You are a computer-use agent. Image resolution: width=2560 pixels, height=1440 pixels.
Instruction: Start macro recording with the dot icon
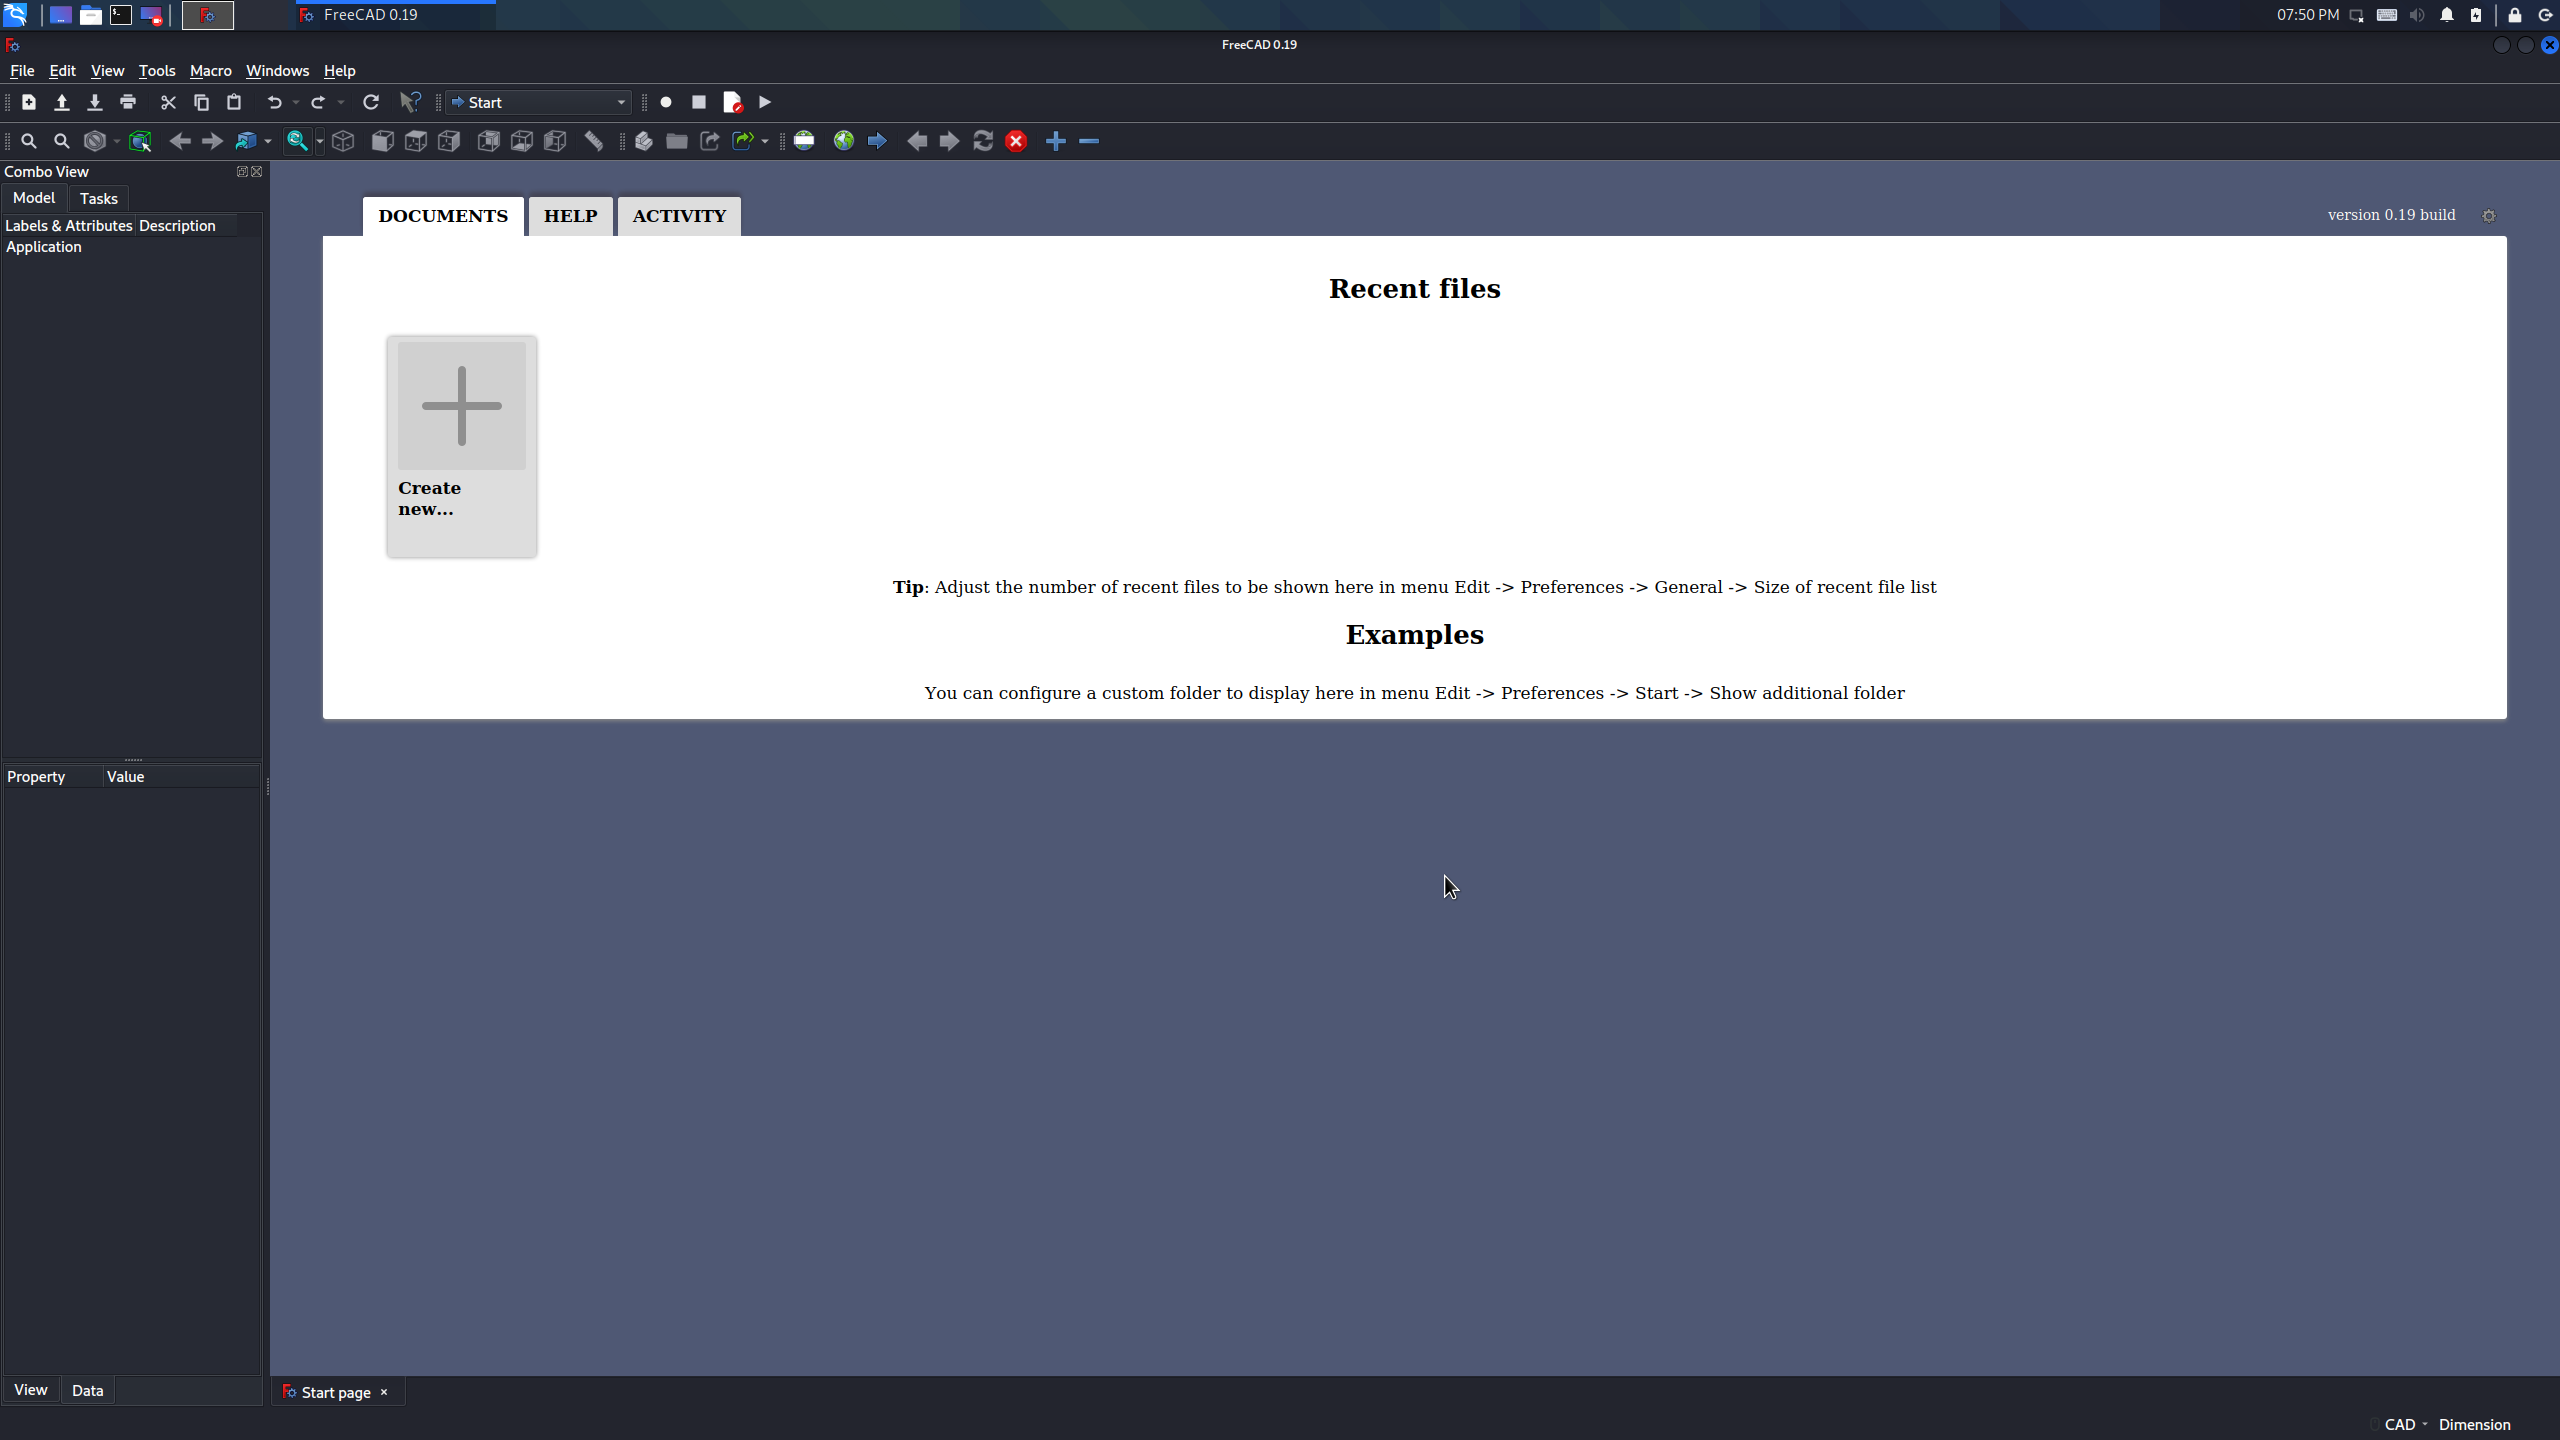[666, 102]
